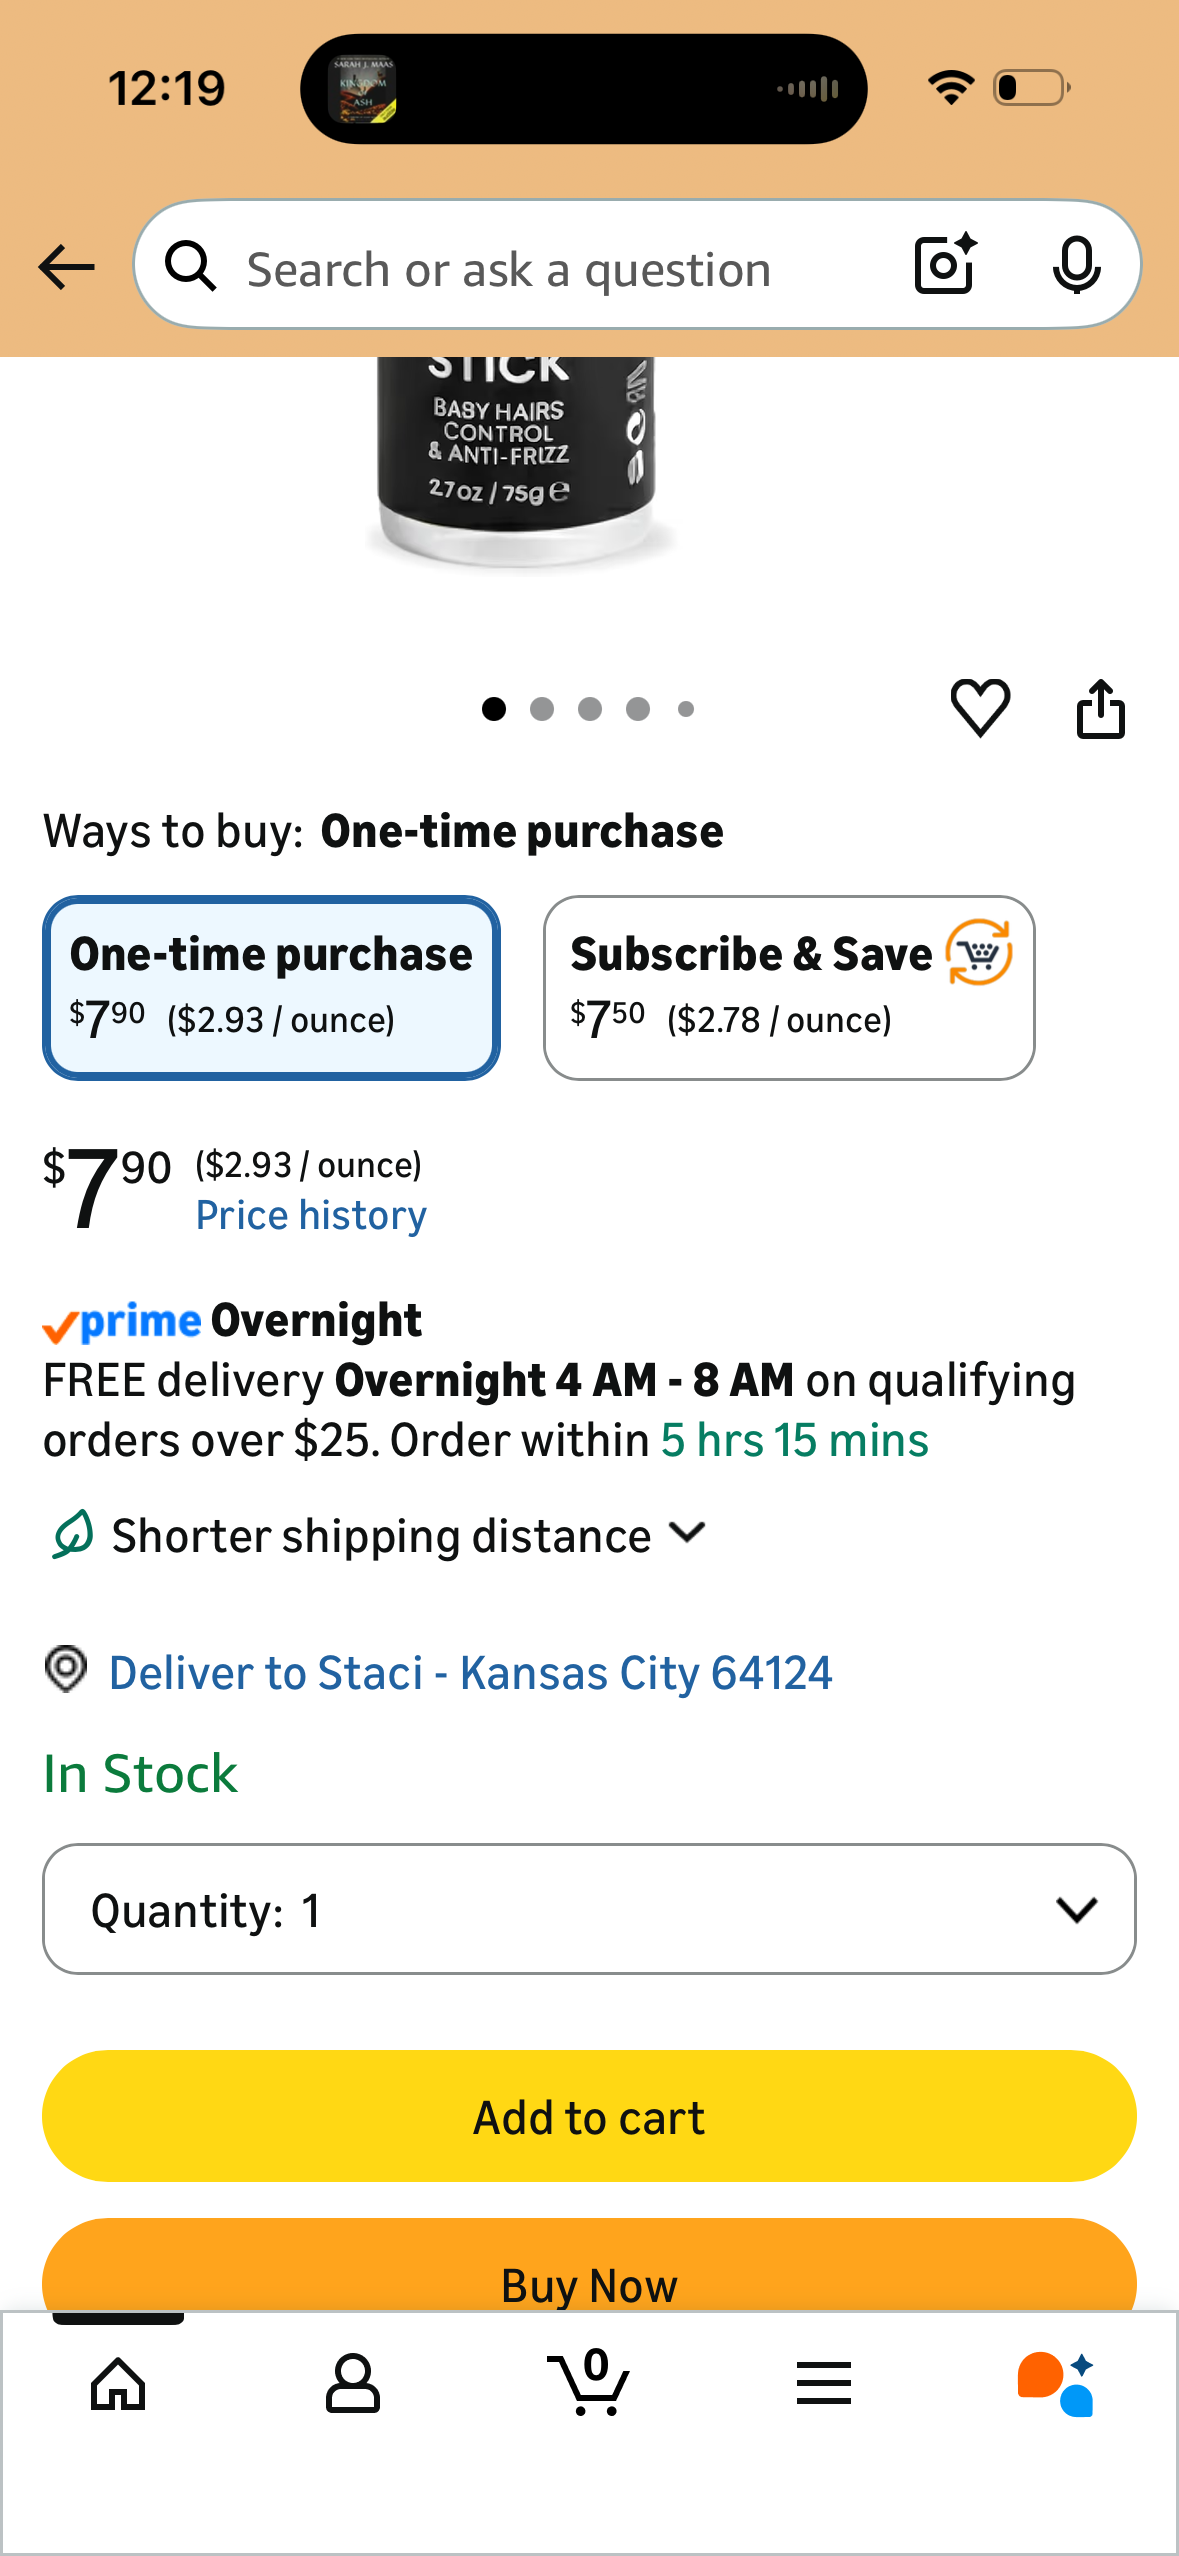The width and height of the screenshot is (1179, 2556).
Task: Add to cart button
Action: [589, 2116]
